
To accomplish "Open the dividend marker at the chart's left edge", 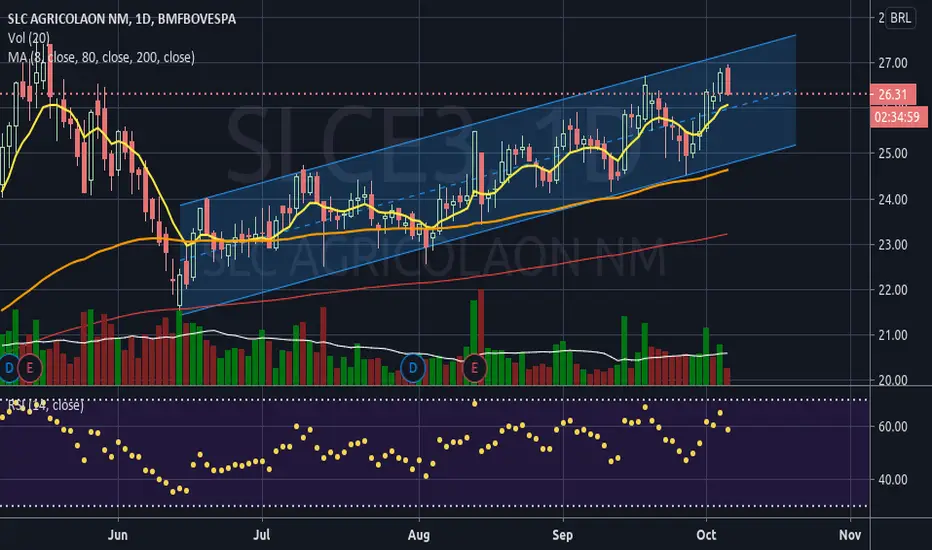I will point(8,368).
